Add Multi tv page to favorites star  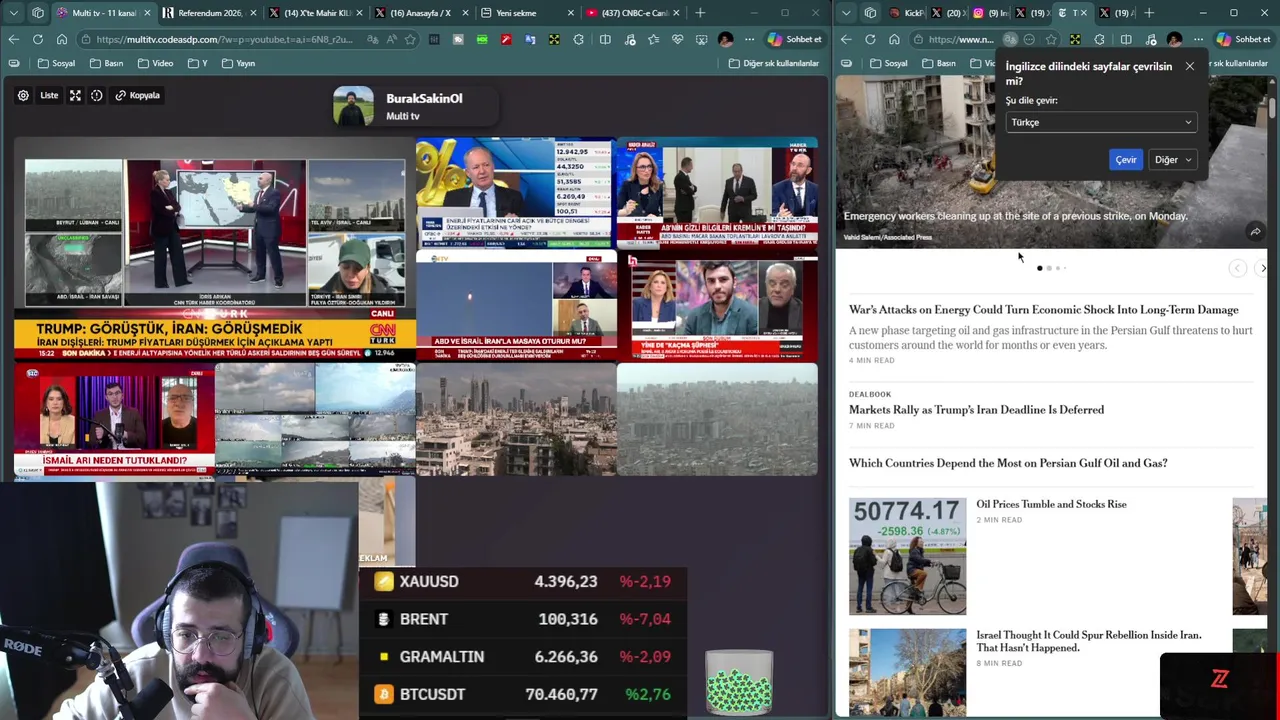click(x=410, y=39)
